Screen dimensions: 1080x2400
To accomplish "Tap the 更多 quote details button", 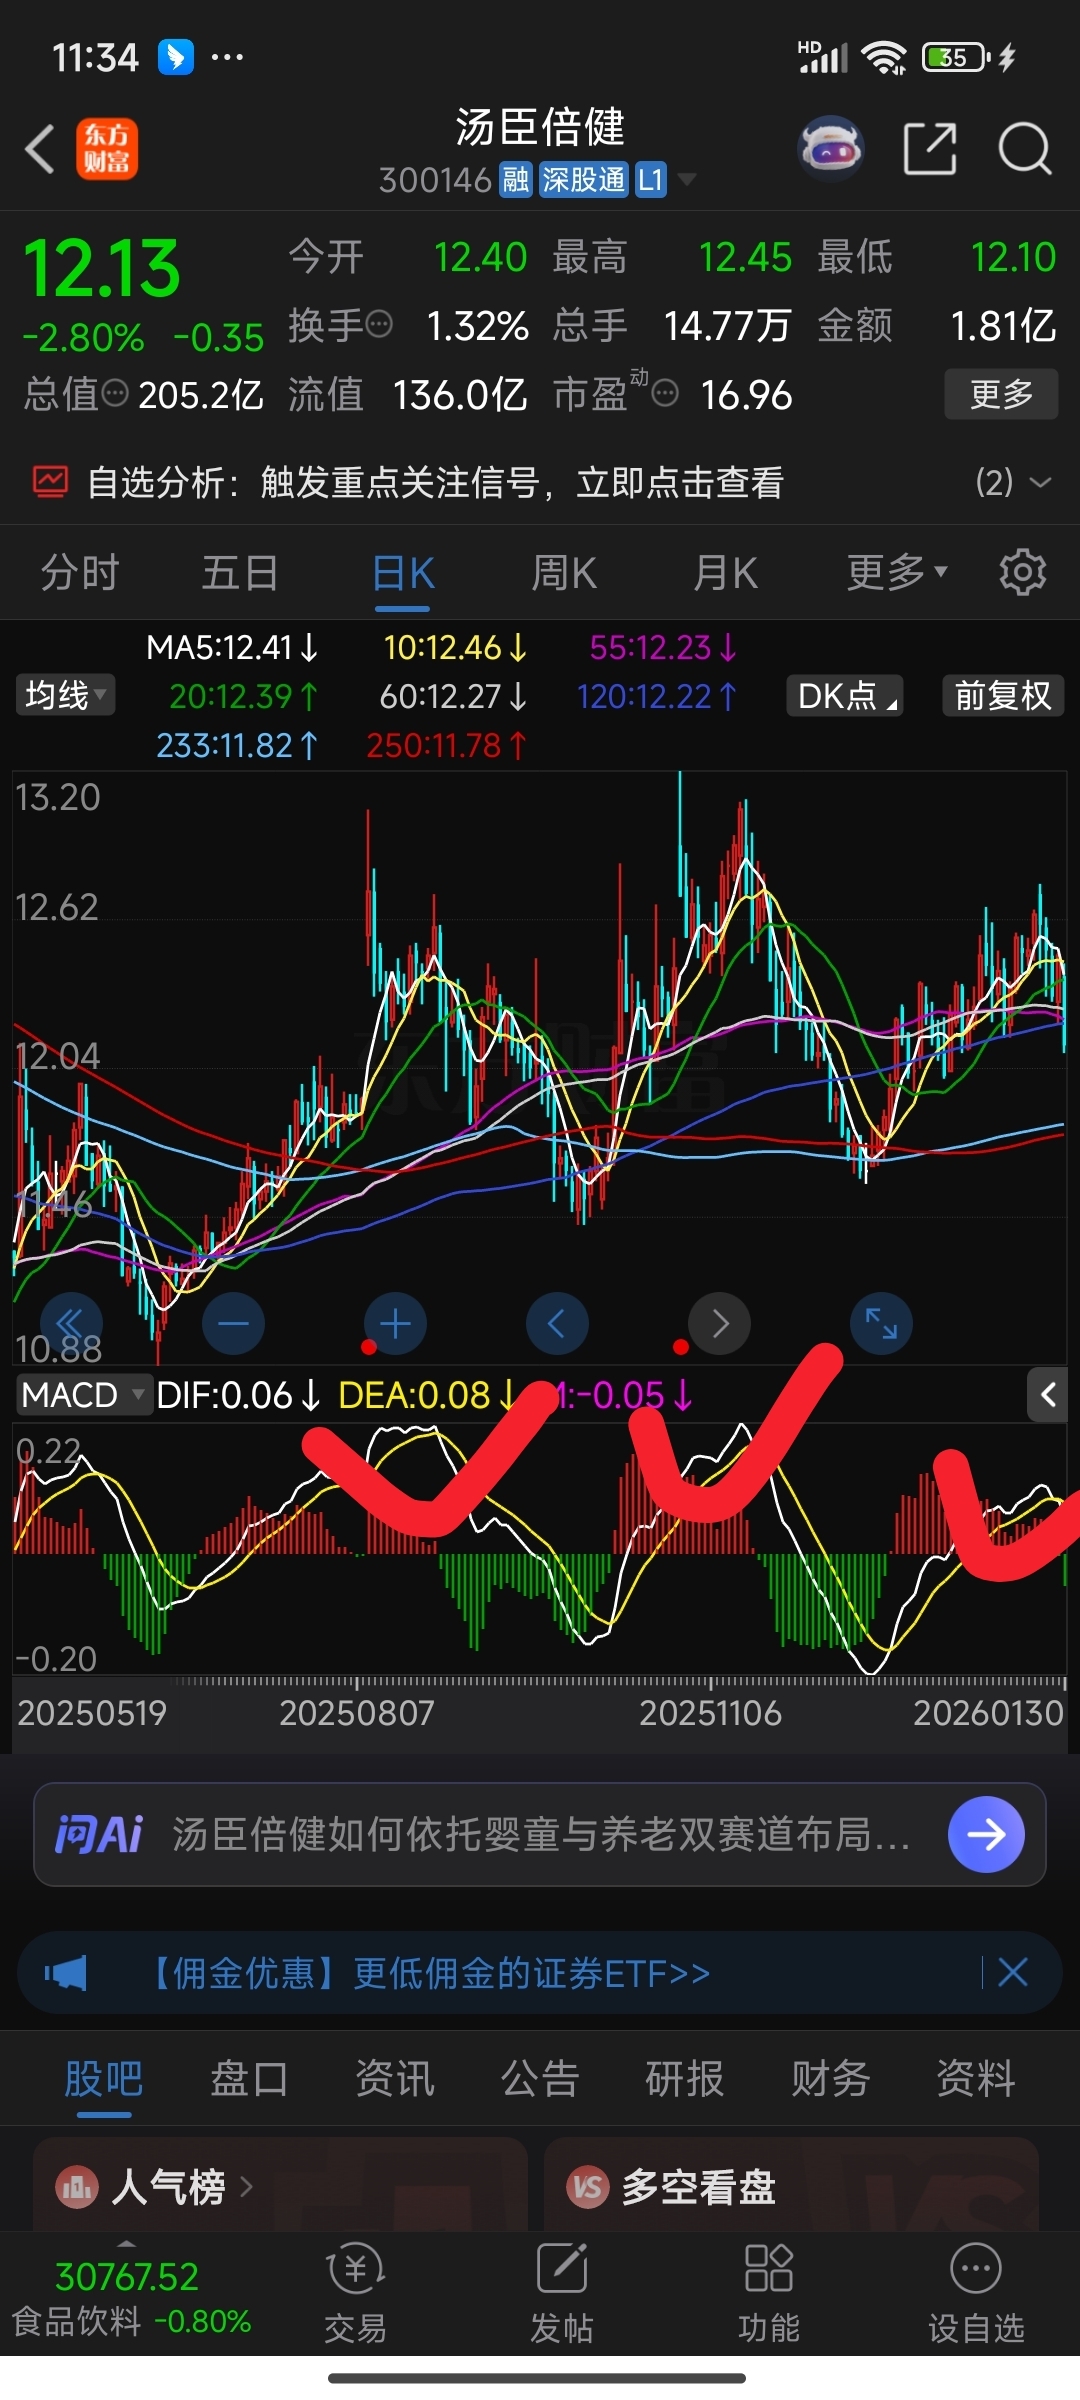I will coord(1002,394).
